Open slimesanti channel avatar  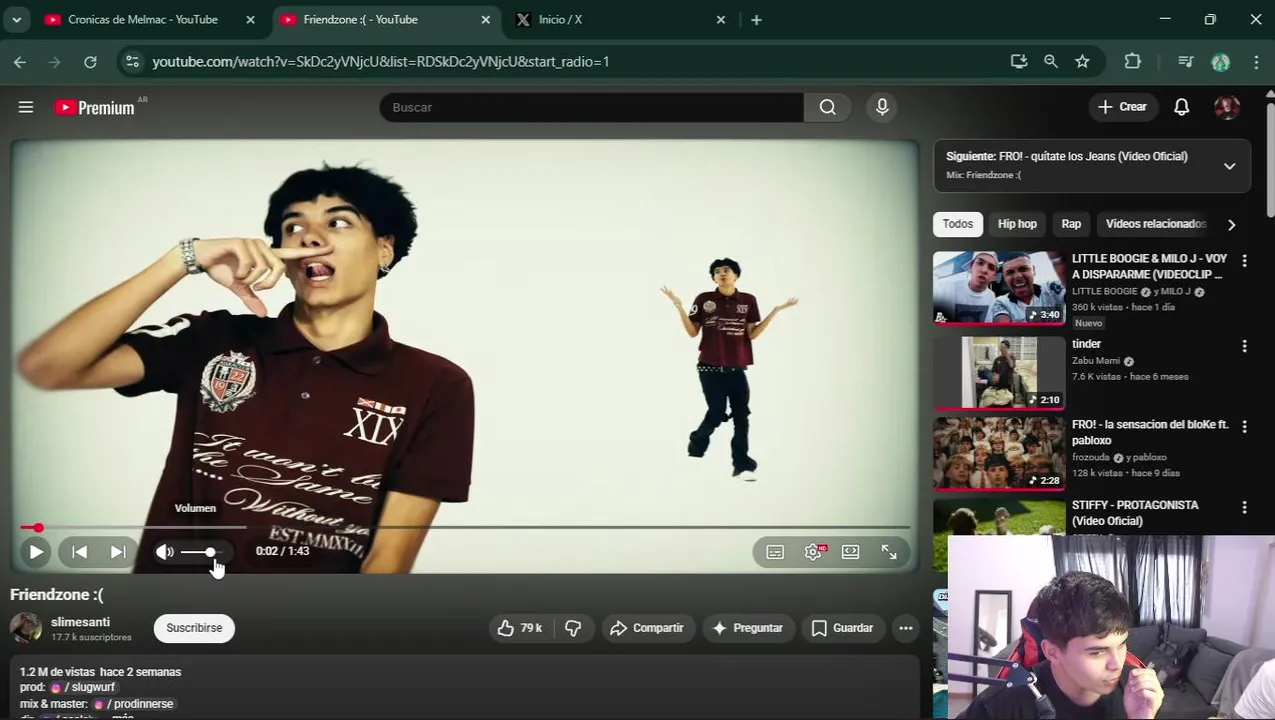pos(25,628)
